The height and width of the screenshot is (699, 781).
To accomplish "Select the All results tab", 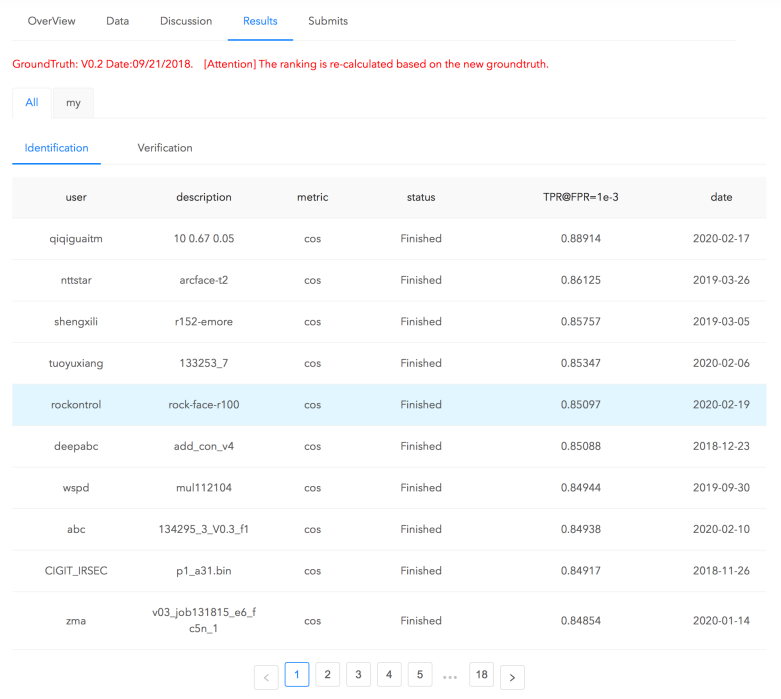I will click(32, 103).
